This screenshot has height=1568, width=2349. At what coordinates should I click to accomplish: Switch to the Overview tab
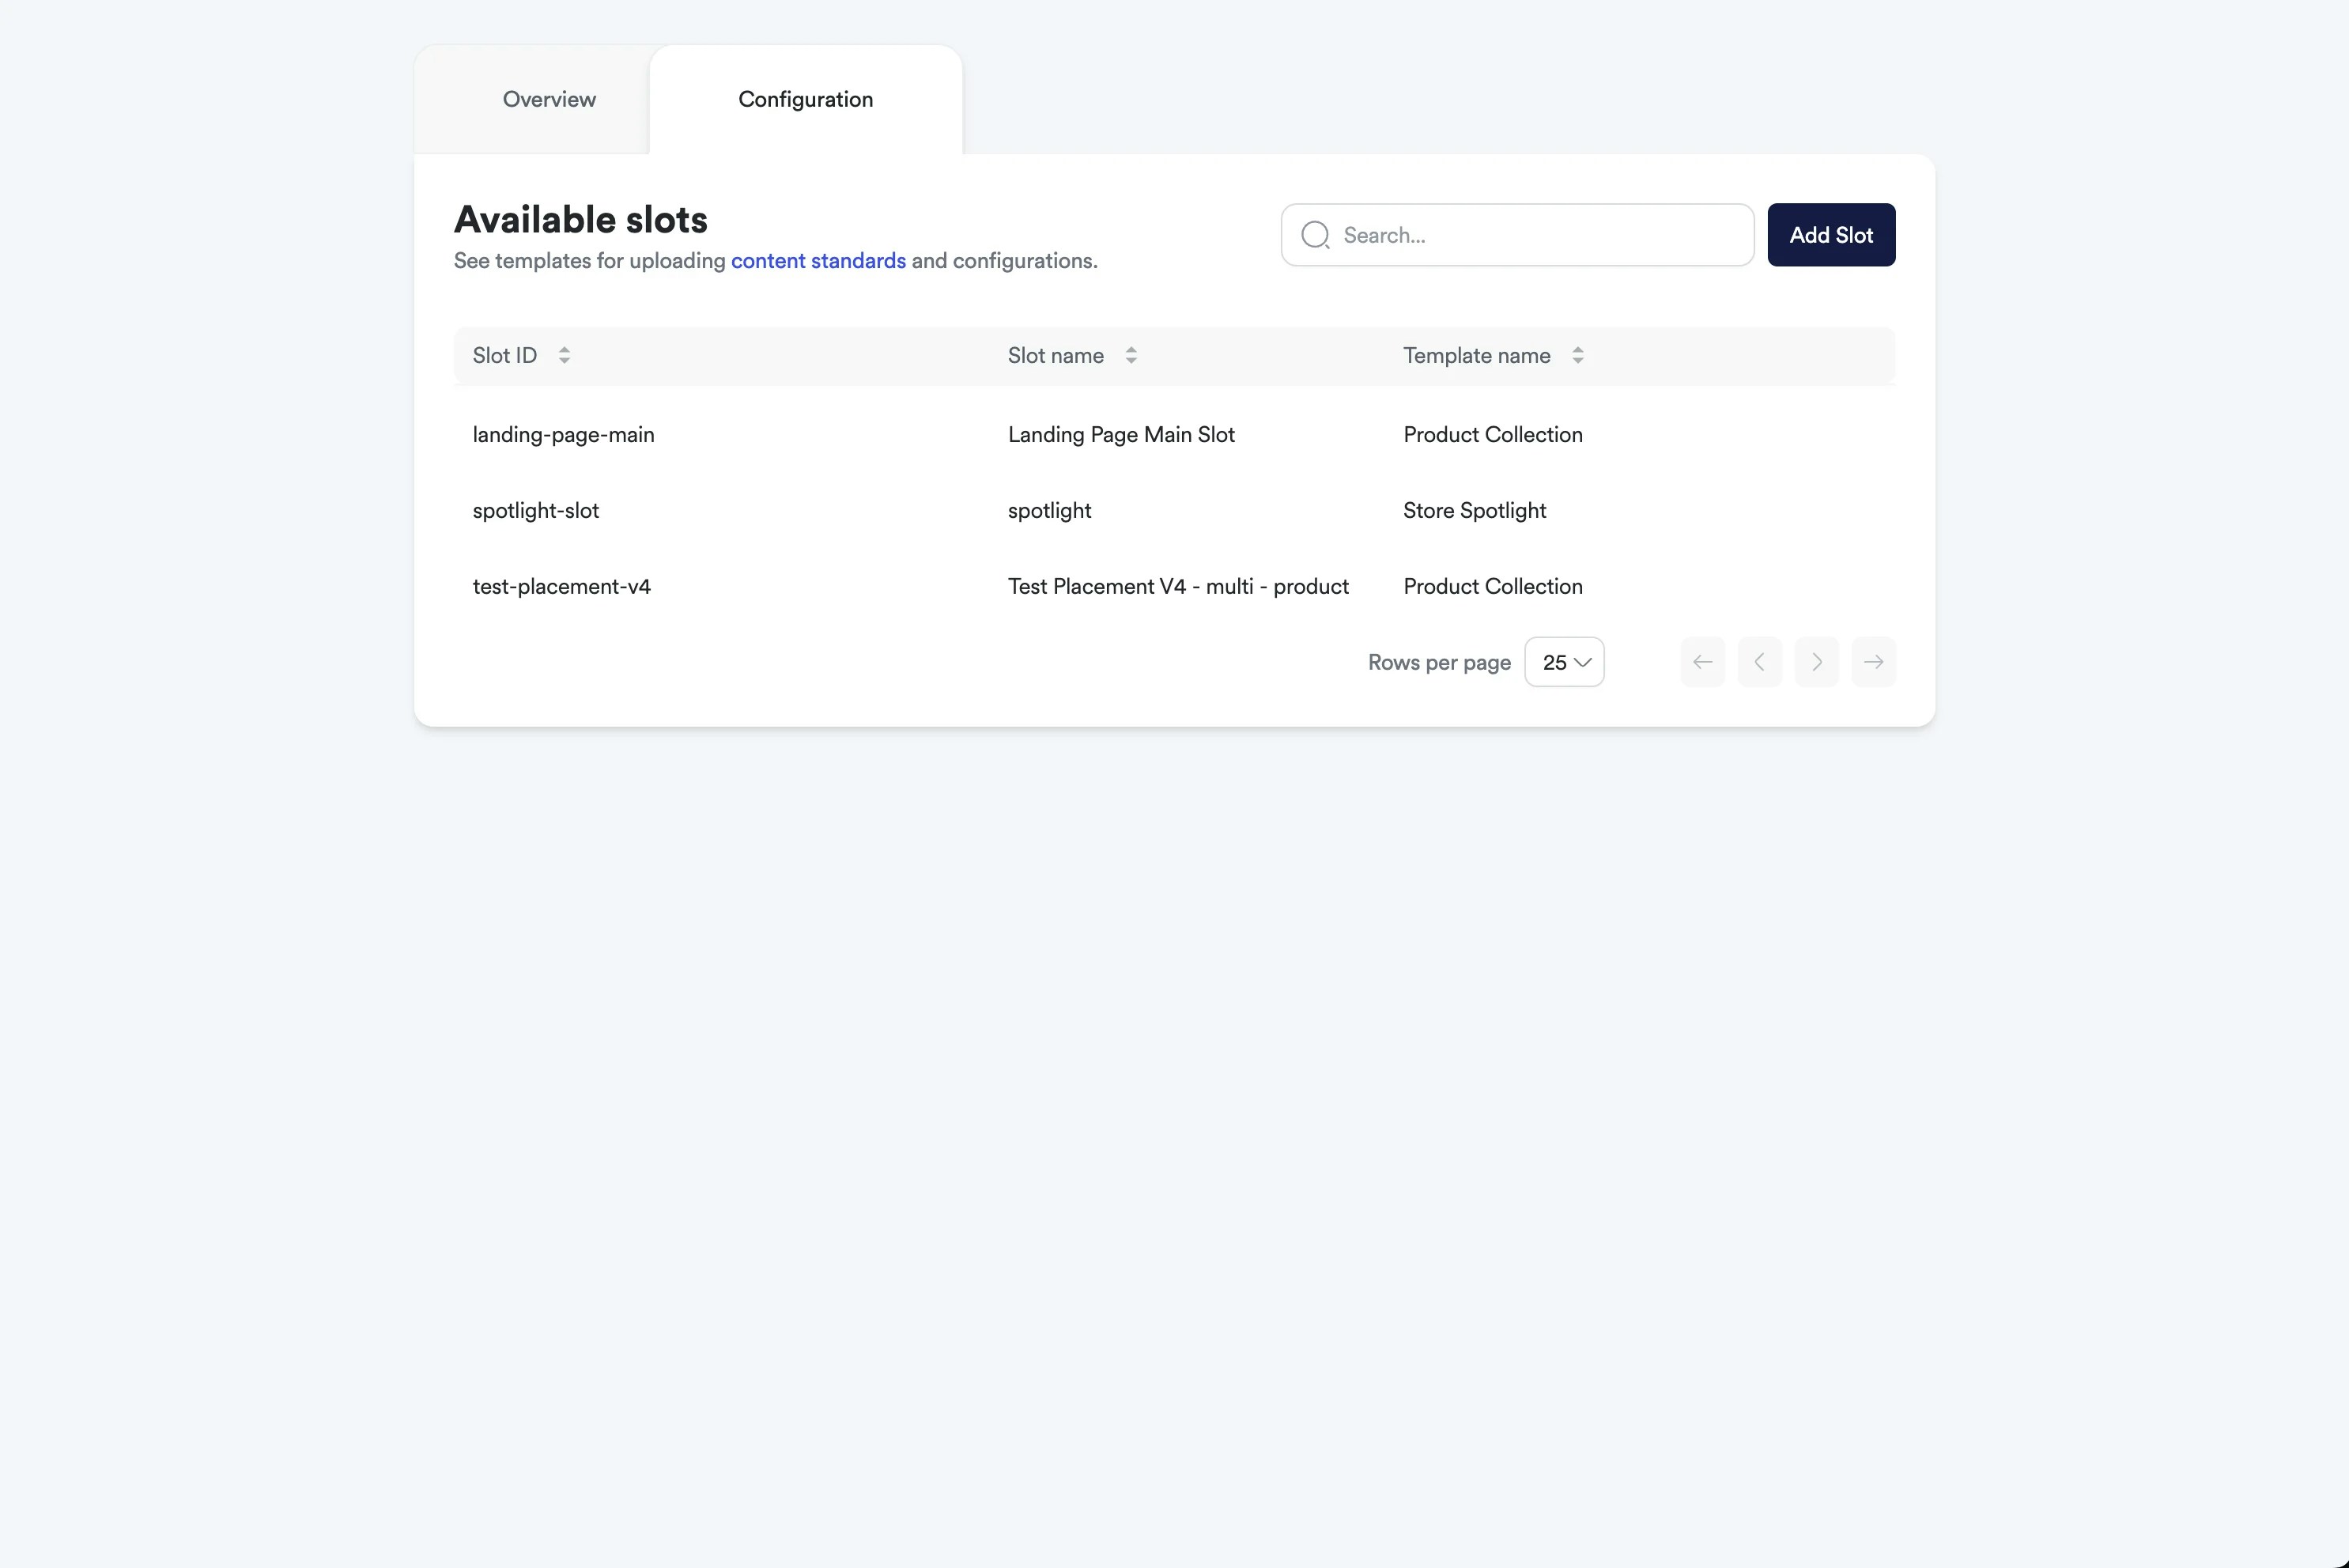tap(549, 99)
